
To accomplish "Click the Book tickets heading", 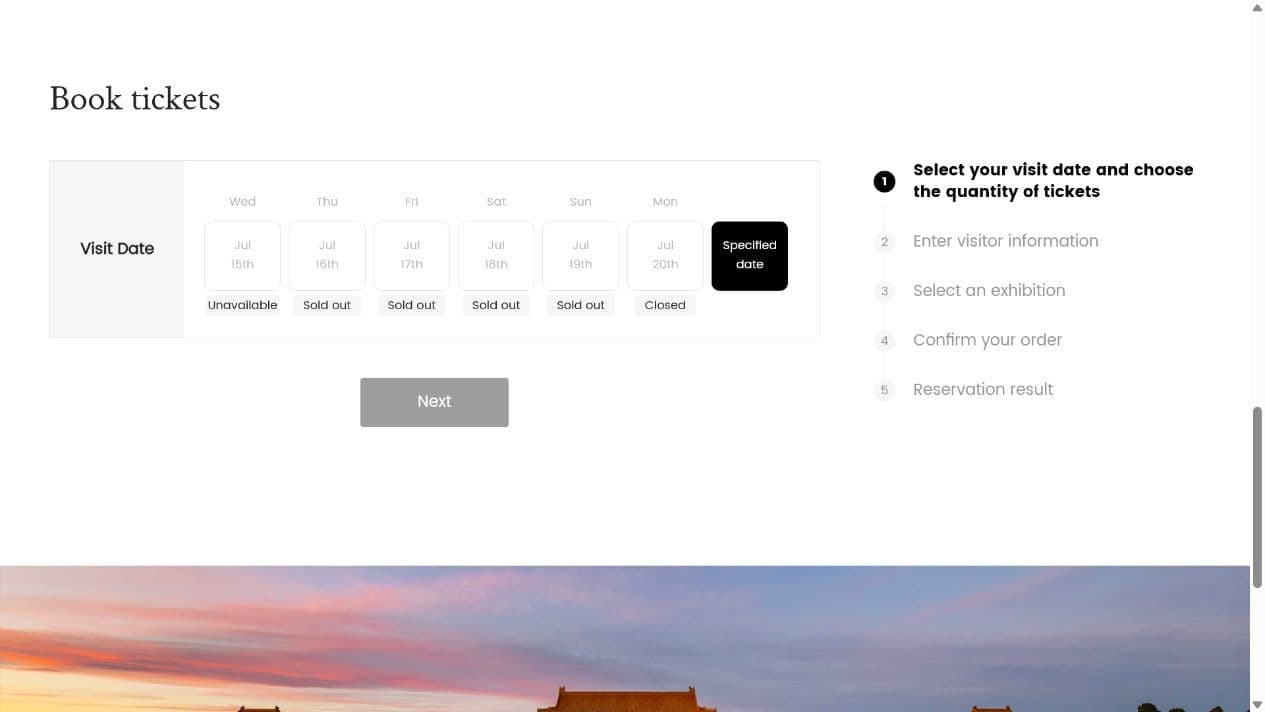I will coord(134,98).
